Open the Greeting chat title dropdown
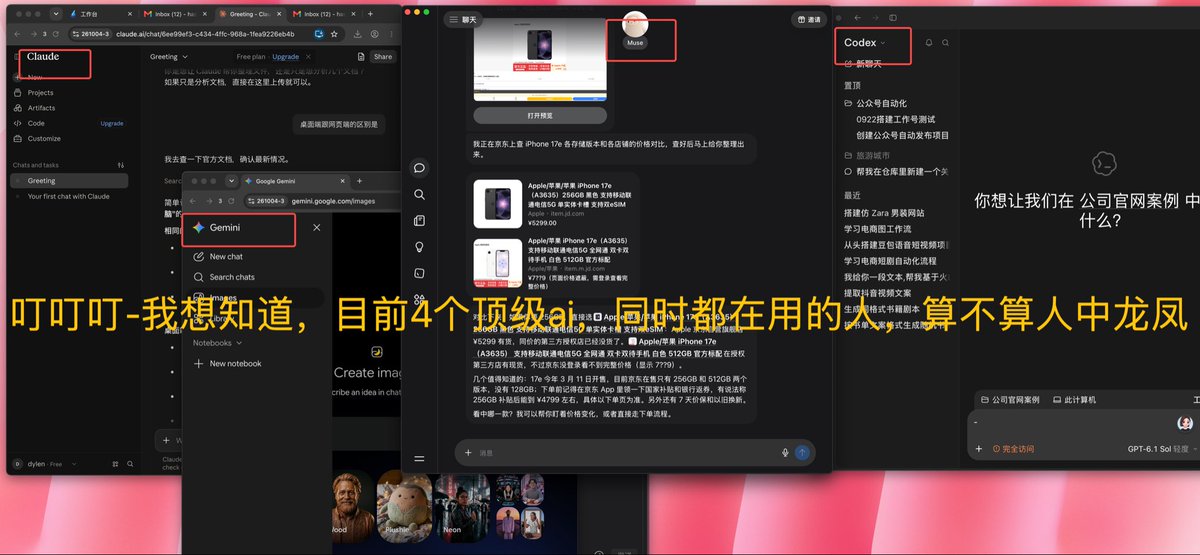This screenshot has height=555, width=1200. point(168,57)
